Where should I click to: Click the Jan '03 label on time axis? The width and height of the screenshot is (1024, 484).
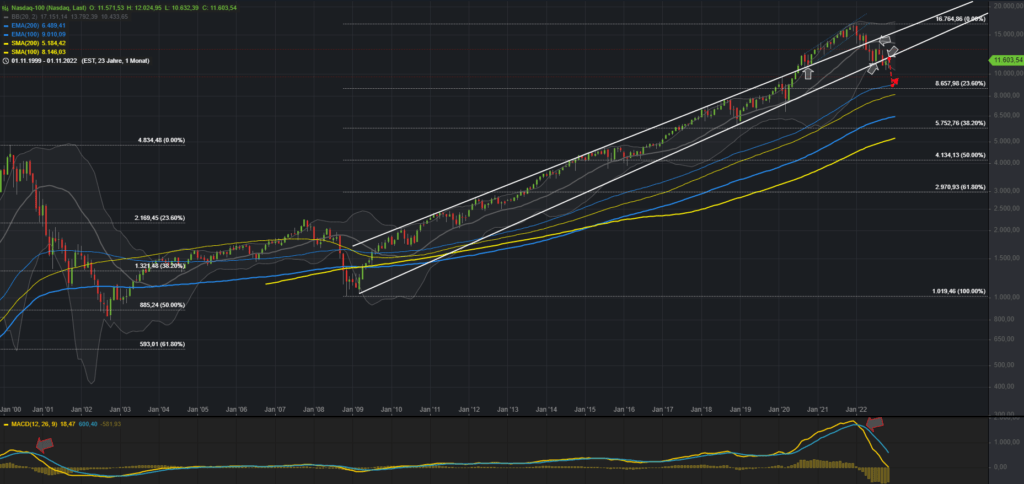[120, 410]
